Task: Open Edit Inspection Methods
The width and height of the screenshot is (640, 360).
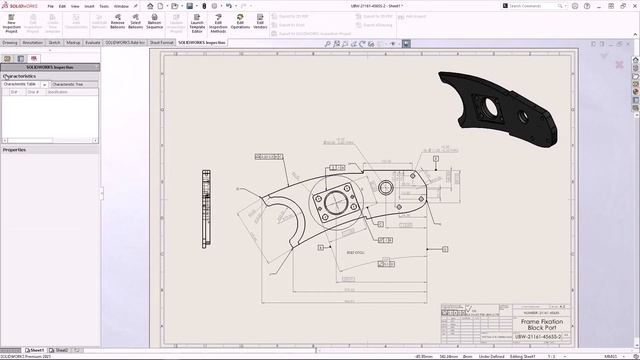Action: click(218, 23)
